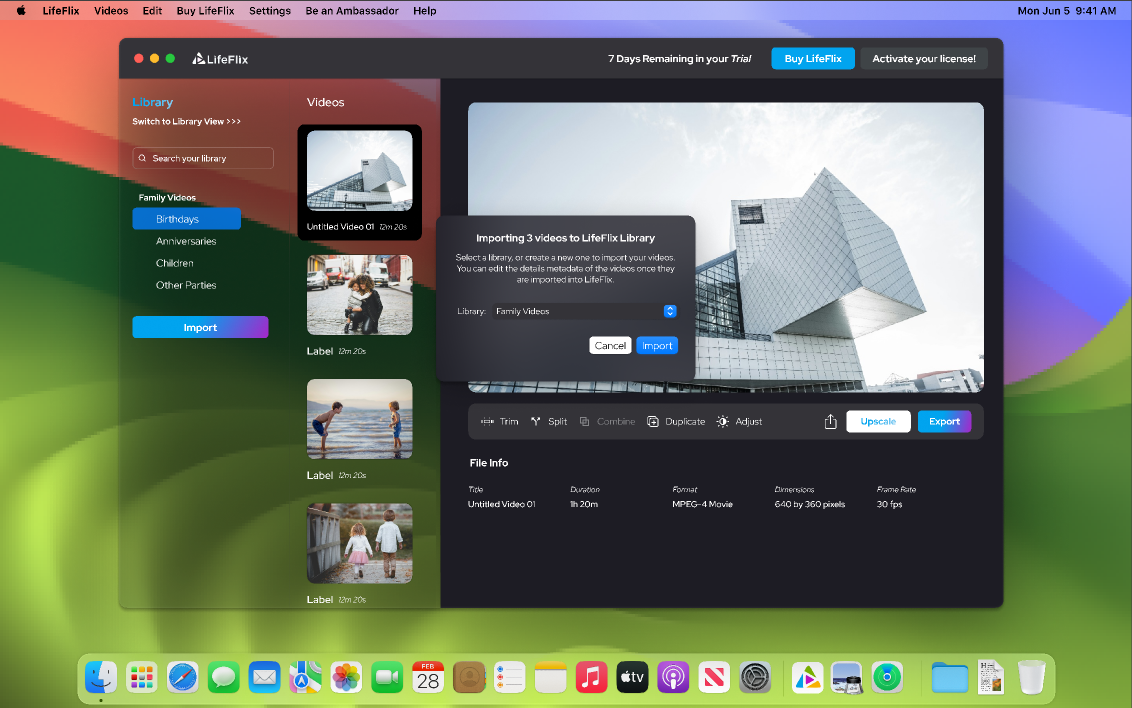This screenshot has width=1132, height=708.
Task: Click the menu bar clock Mon Jun 5
Action: pos(1066,11)
